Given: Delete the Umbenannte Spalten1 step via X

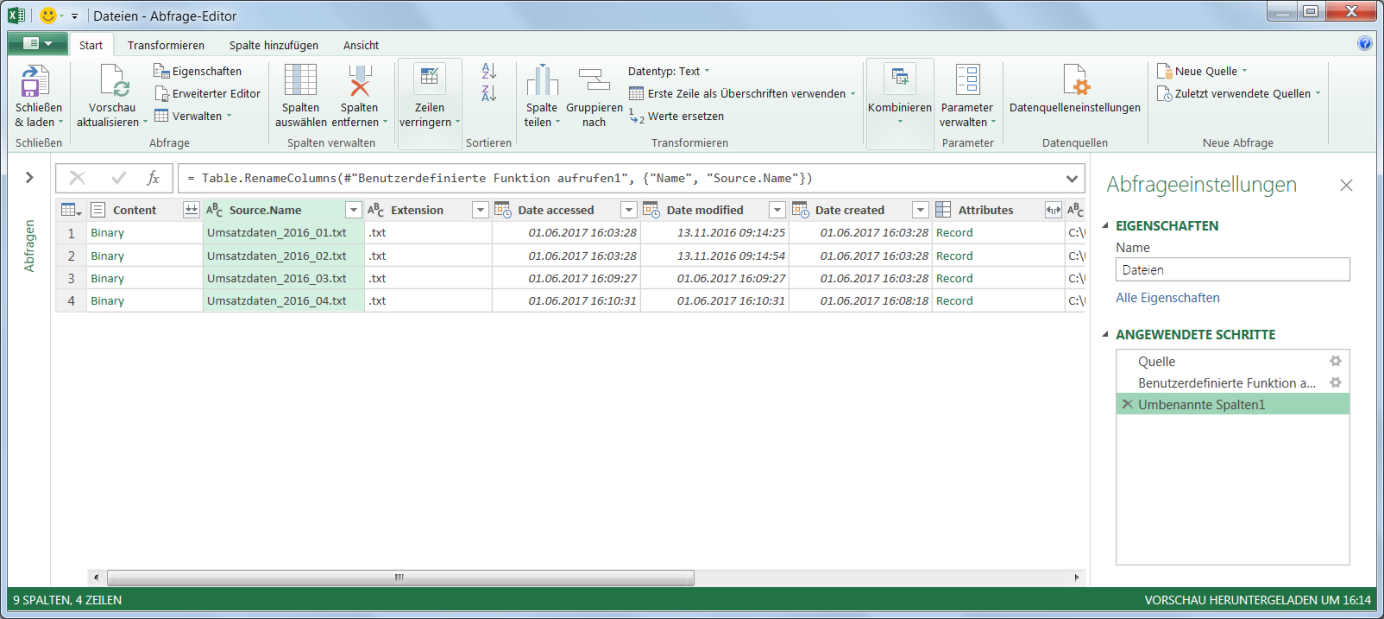Looking at the screenshot, I should pos(1128,404).
